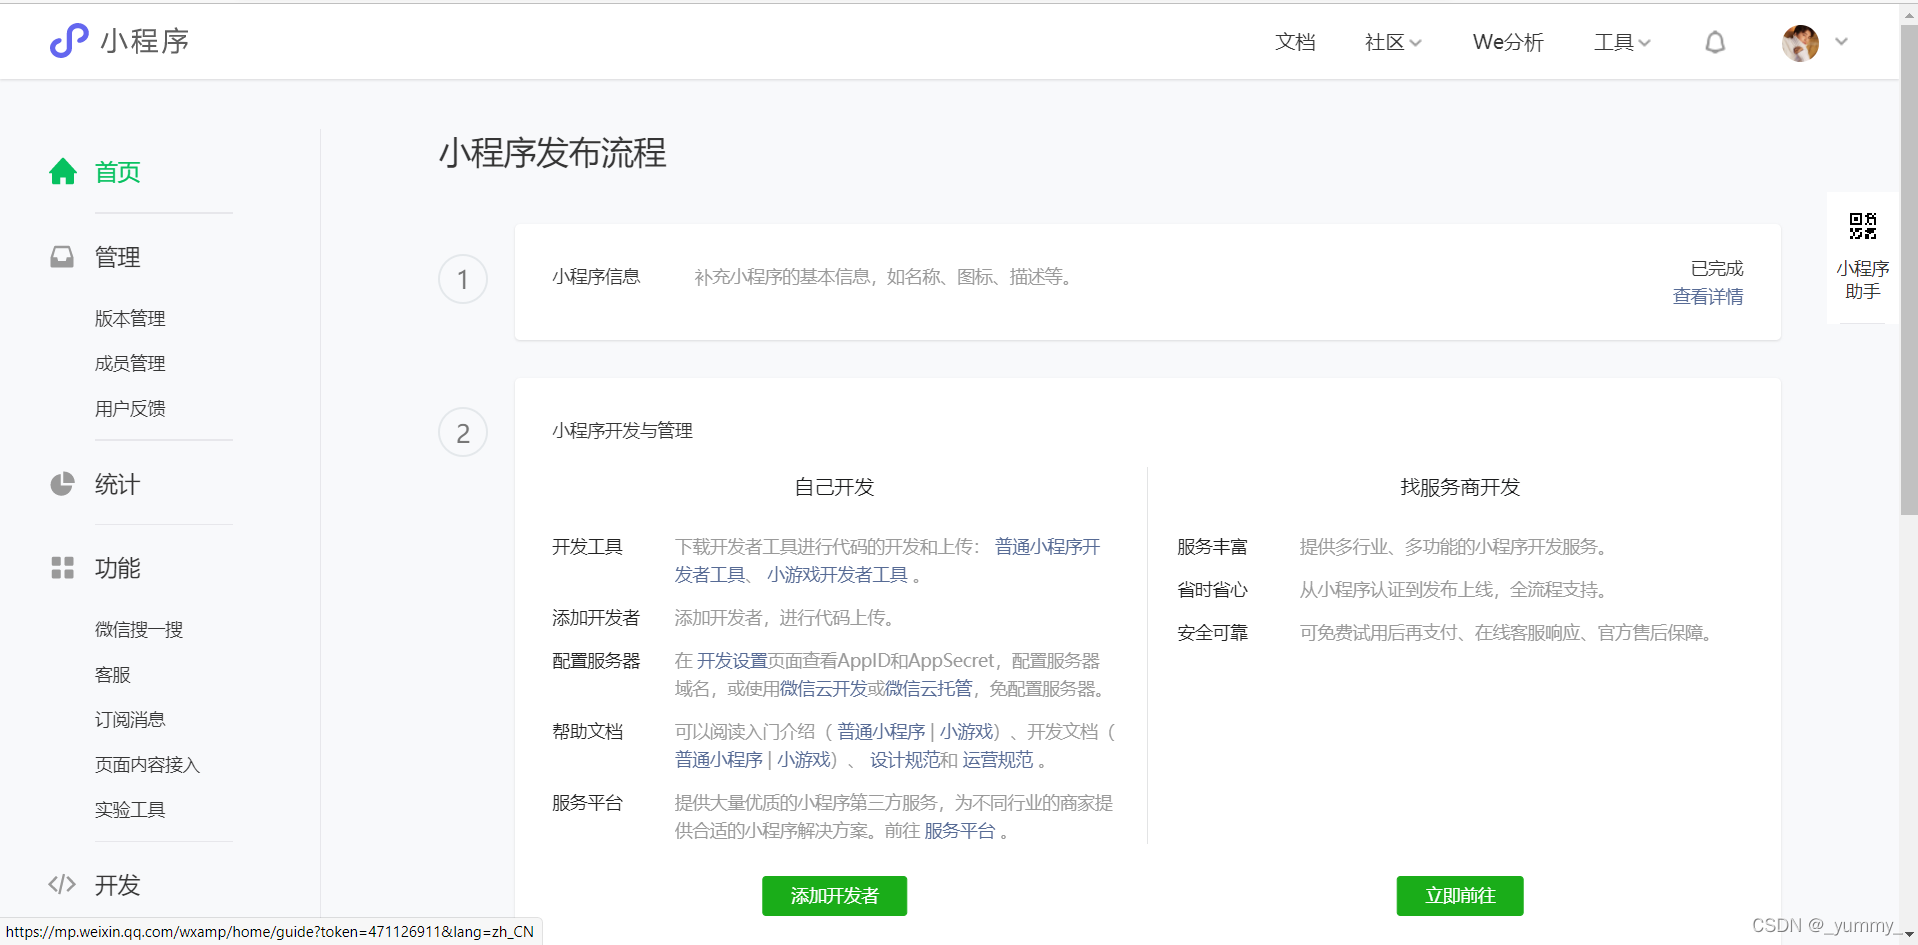Open 微信搜一搜 in the sidebar
Image resolution: width=1918 pixels, height=945 pixels.
click(139, 629)
